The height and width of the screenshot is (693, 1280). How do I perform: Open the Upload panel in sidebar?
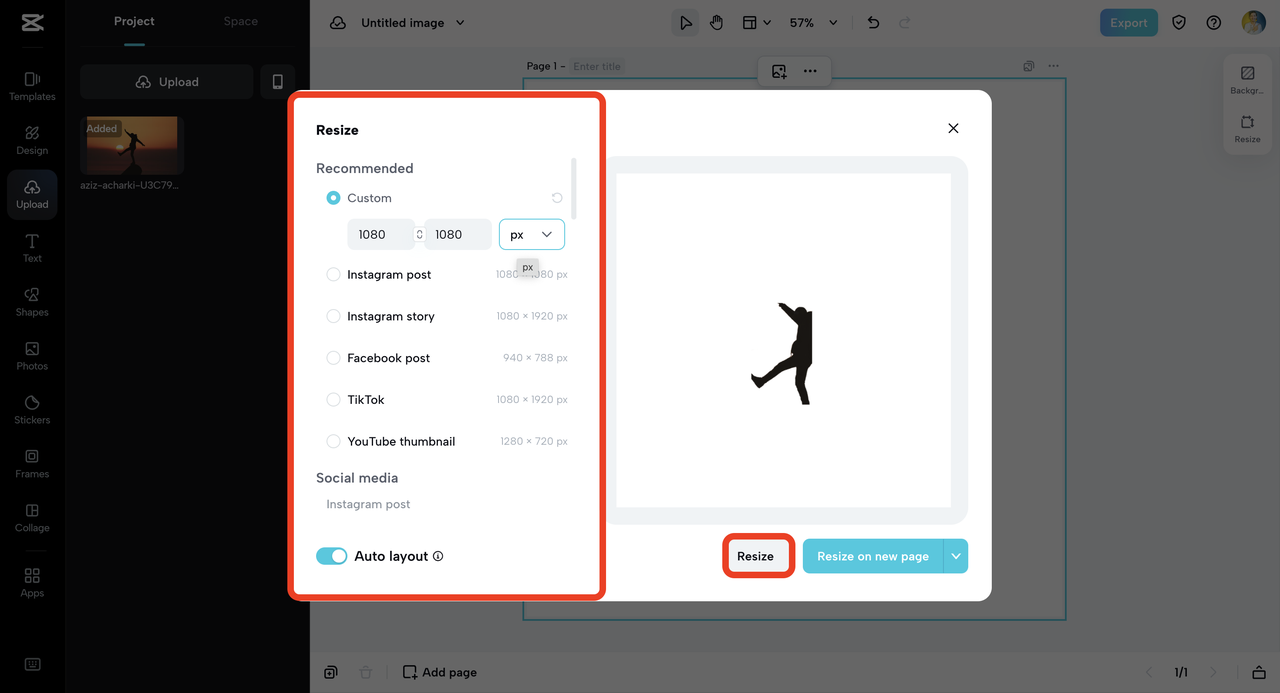[32, 194]
